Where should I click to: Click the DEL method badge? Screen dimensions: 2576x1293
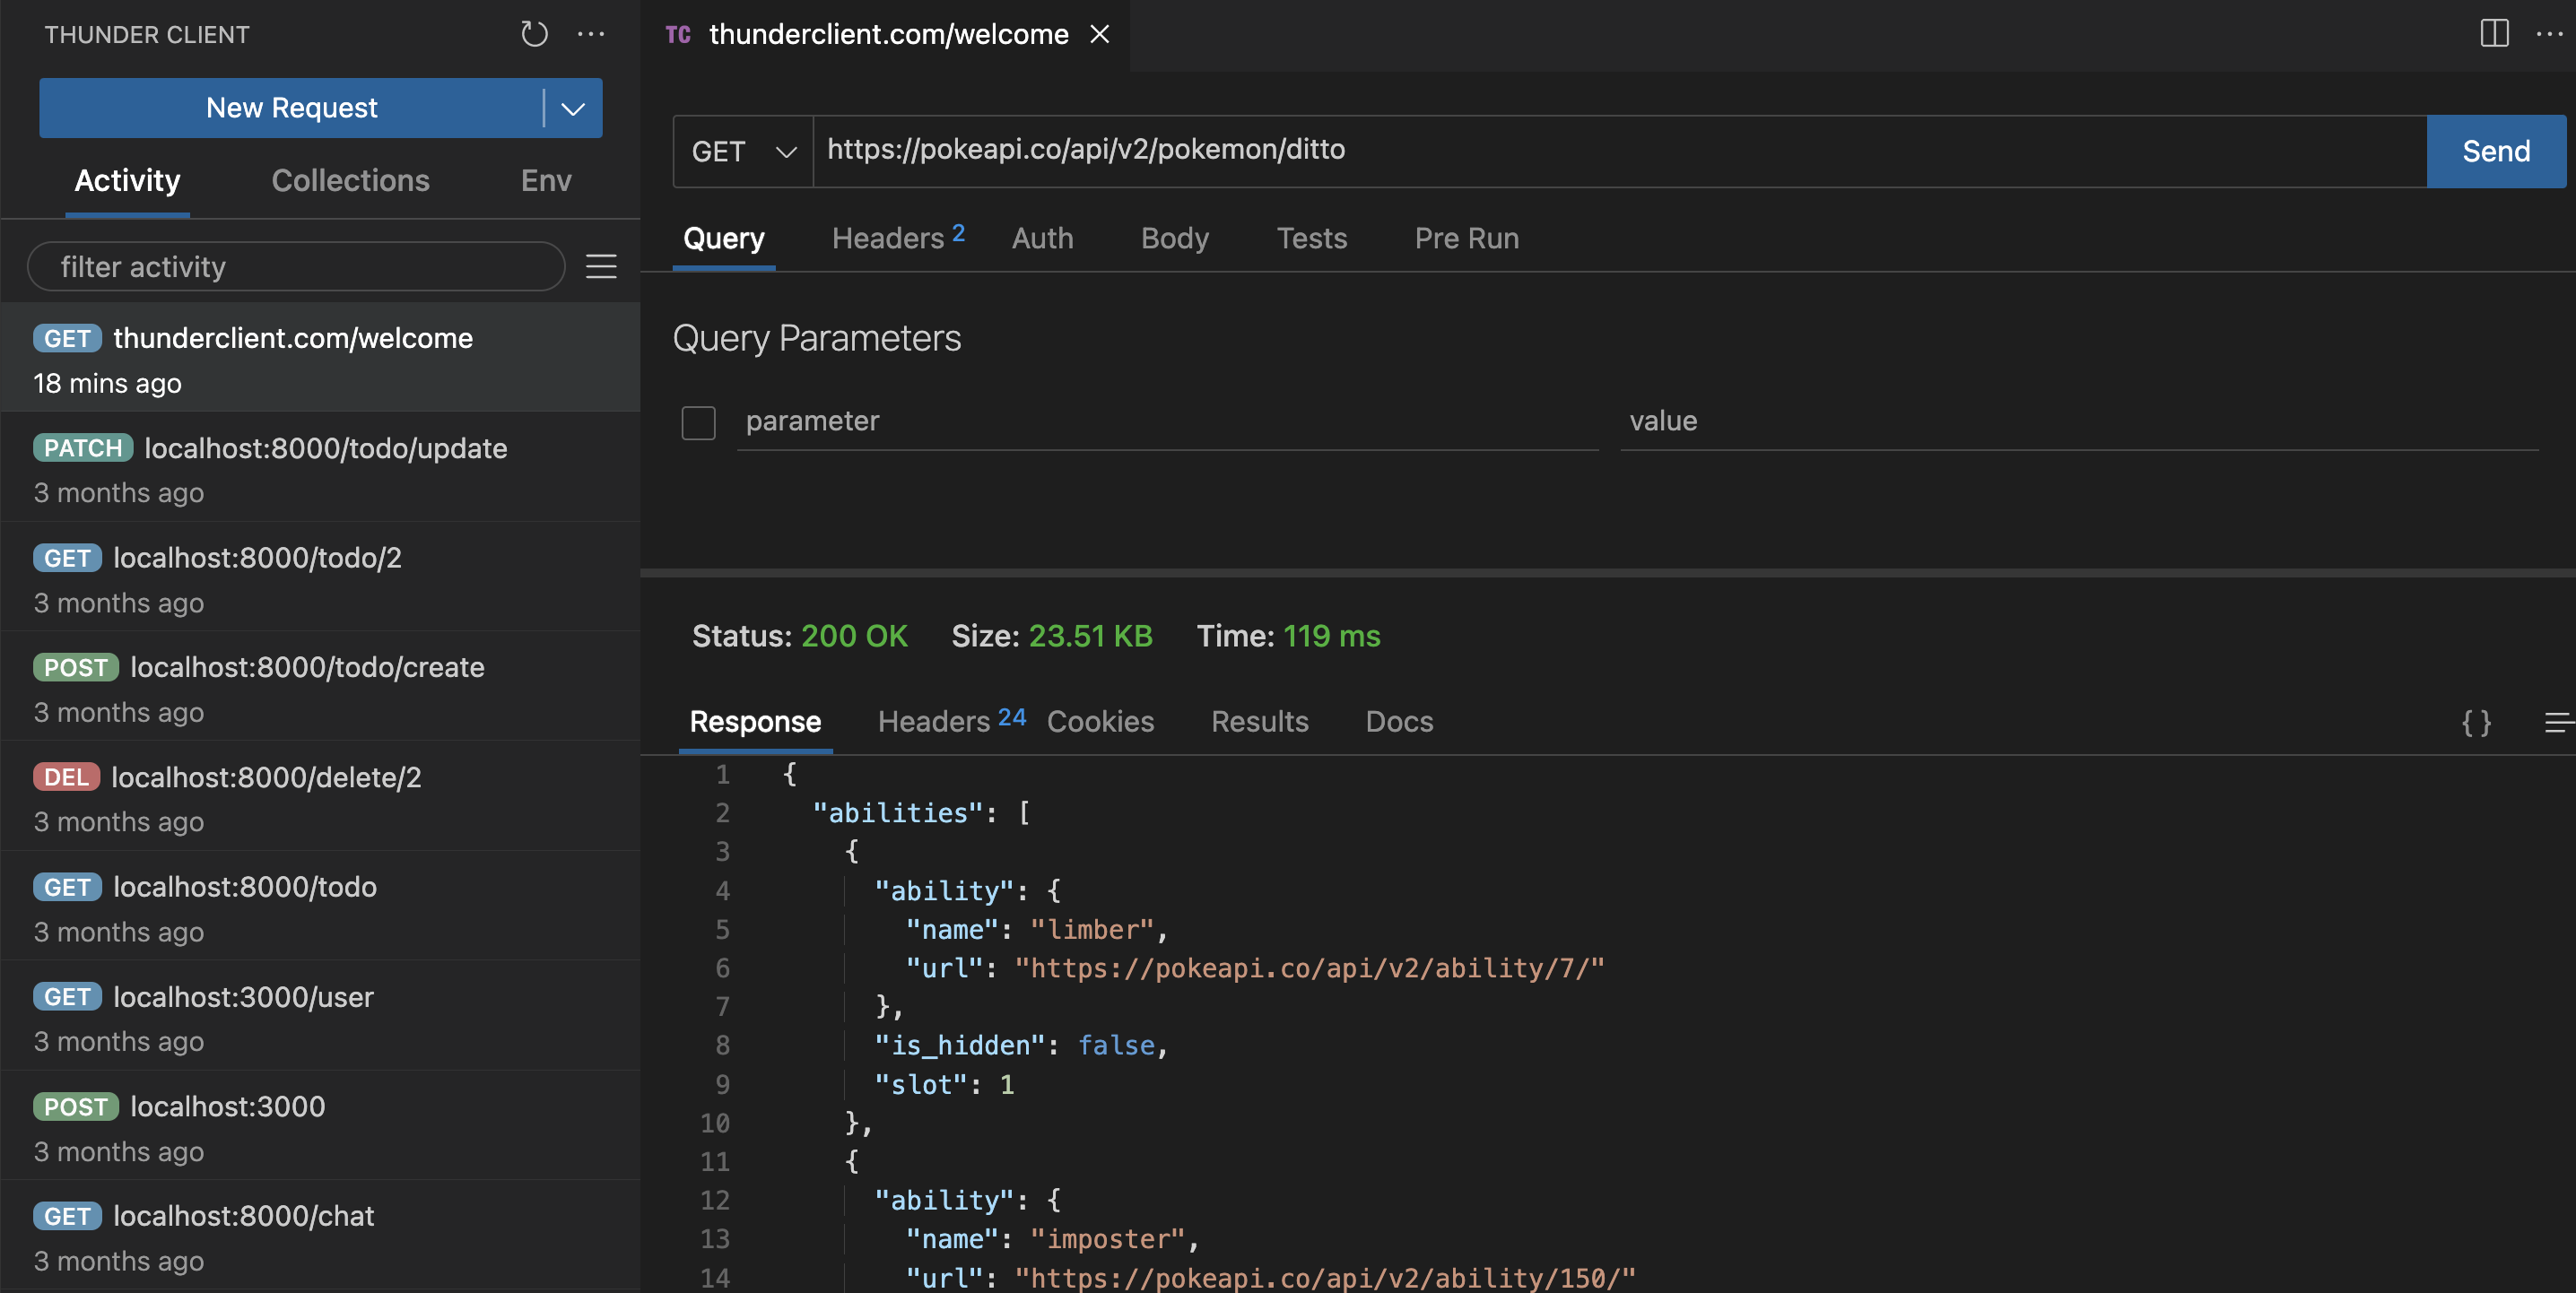[x=66, y=777]
